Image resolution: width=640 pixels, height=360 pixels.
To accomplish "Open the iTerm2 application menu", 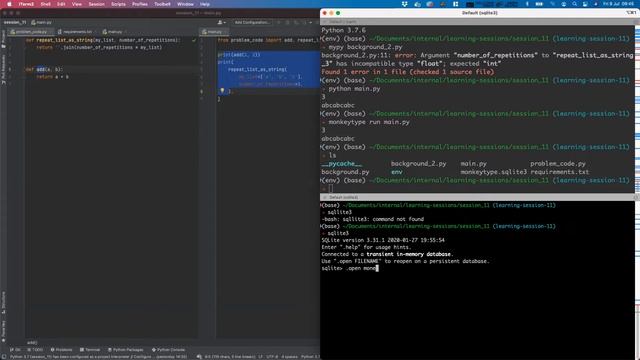I will [26, 4].
